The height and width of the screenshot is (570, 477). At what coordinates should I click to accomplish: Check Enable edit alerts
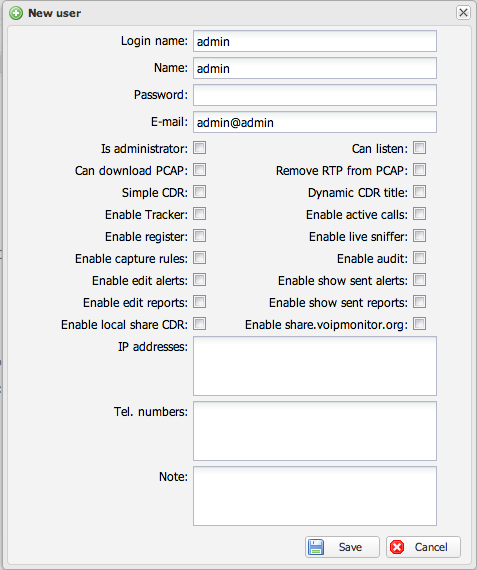pyautogui.click(x=200, y=280)
